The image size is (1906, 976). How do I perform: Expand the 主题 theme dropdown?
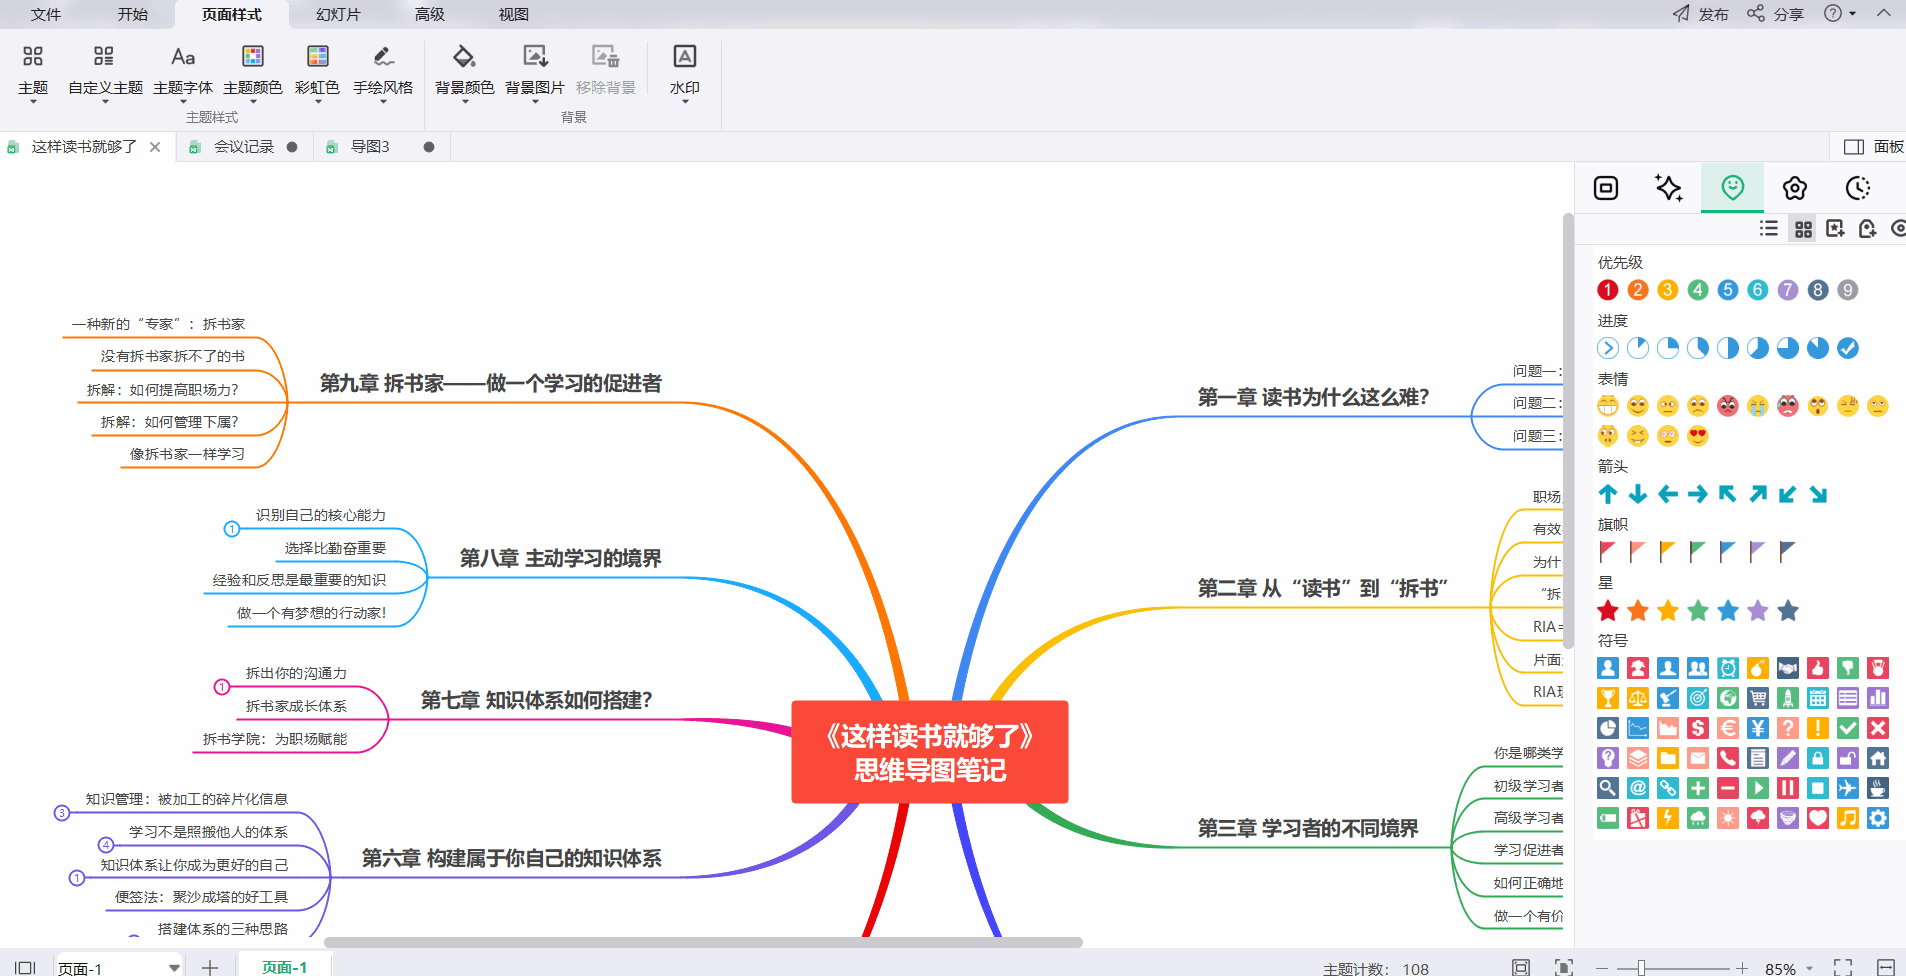tap(33, 101)
